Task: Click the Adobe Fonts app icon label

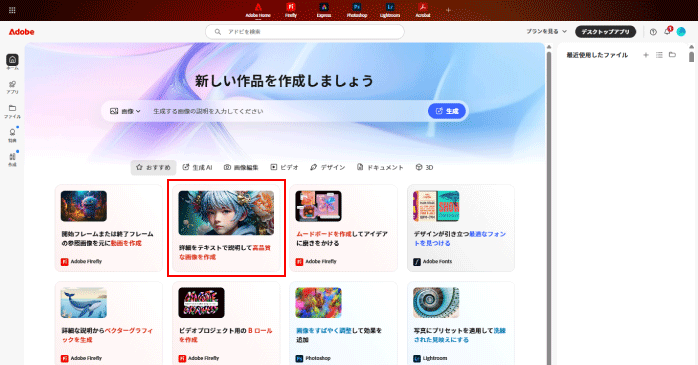Action: (x=433, y=262)
